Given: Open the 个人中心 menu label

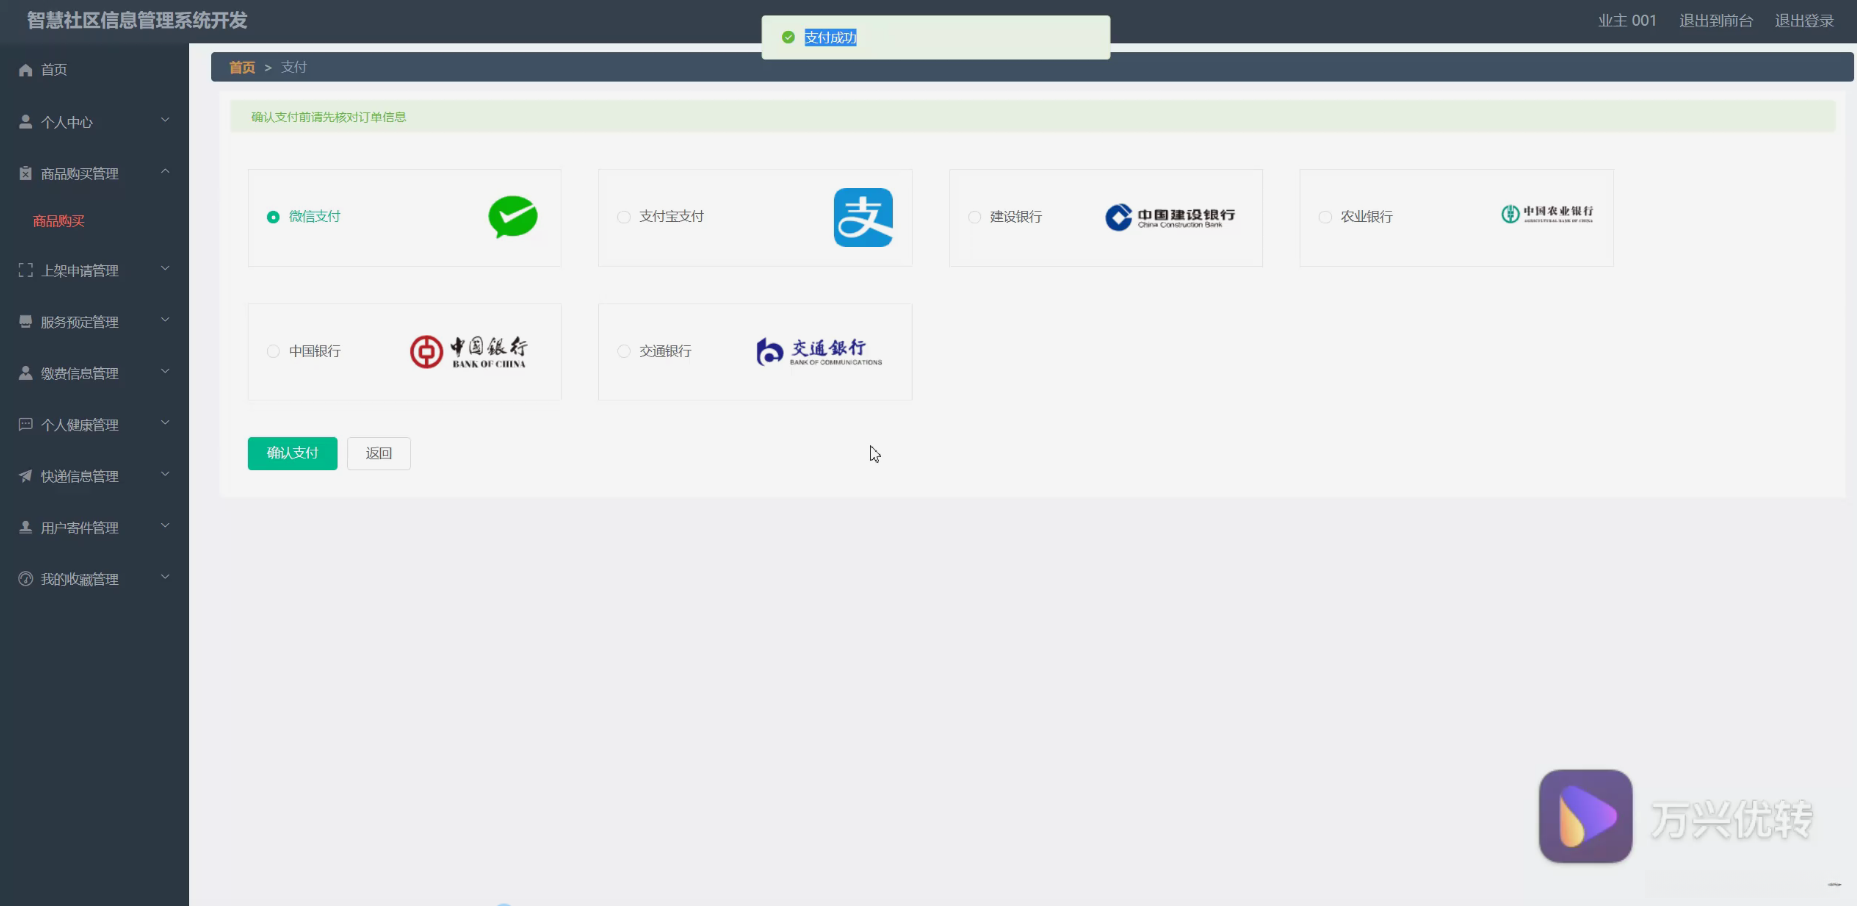Looking at the screenshot, I should point(67,122).
